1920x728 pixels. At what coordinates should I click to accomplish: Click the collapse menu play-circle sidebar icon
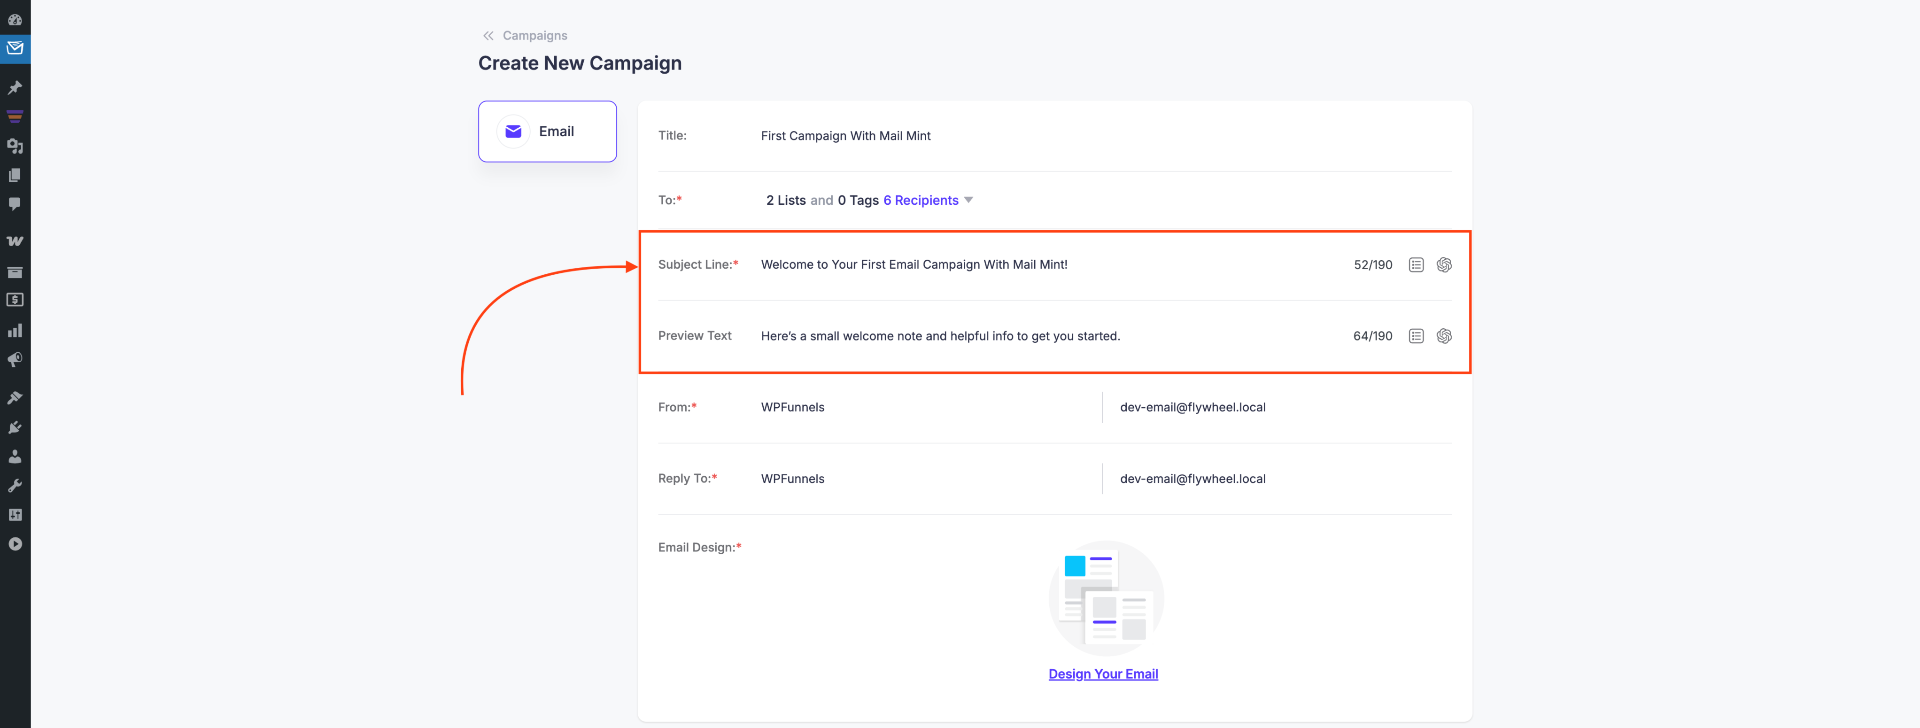(15, 544)
